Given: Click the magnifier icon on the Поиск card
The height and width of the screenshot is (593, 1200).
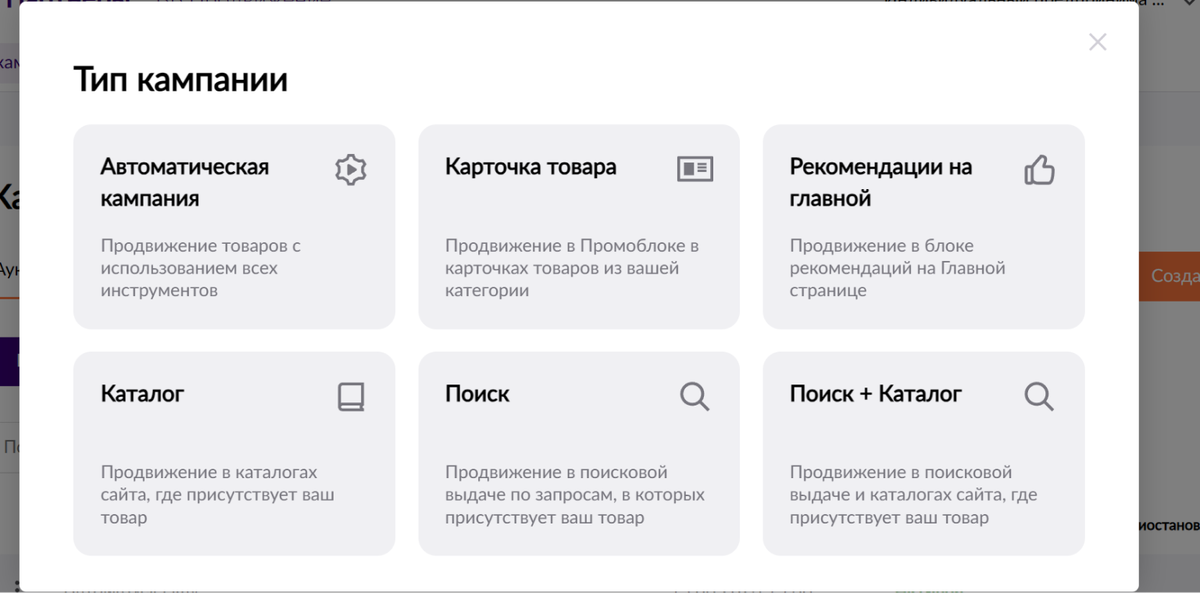Looking at the screenshot, I should 695,397.
